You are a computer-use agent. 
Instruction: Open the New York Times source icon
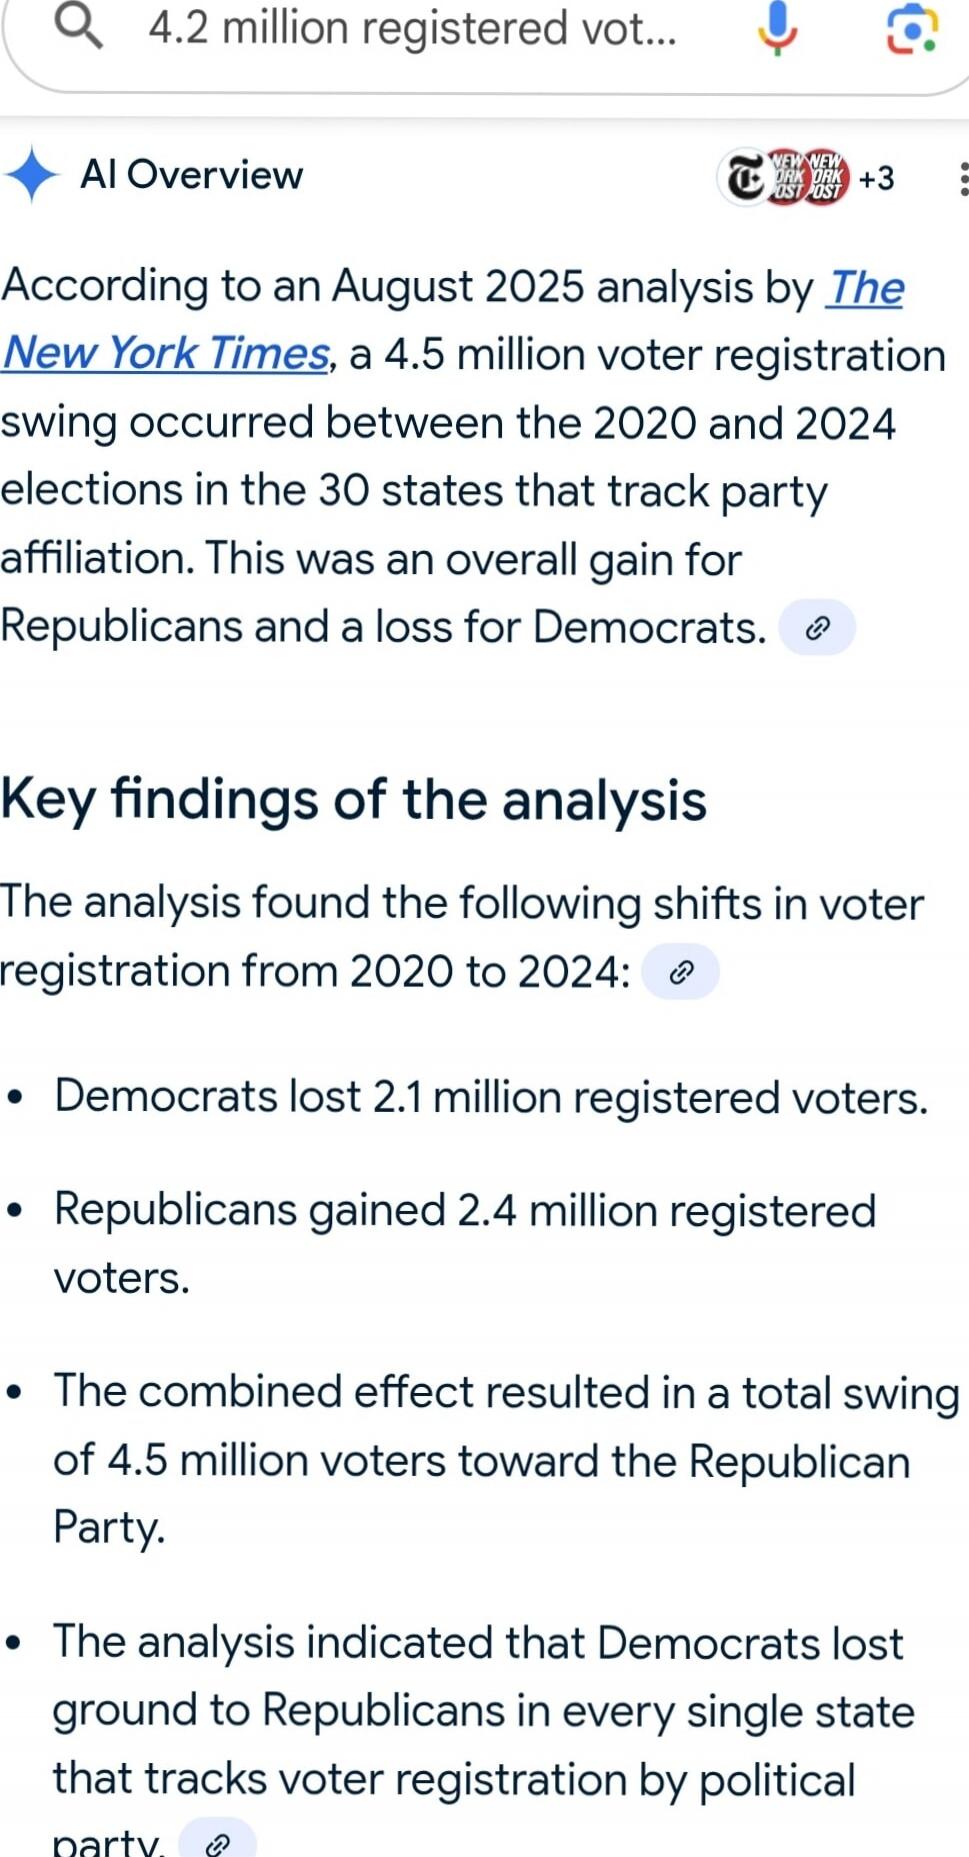point(744,178)
